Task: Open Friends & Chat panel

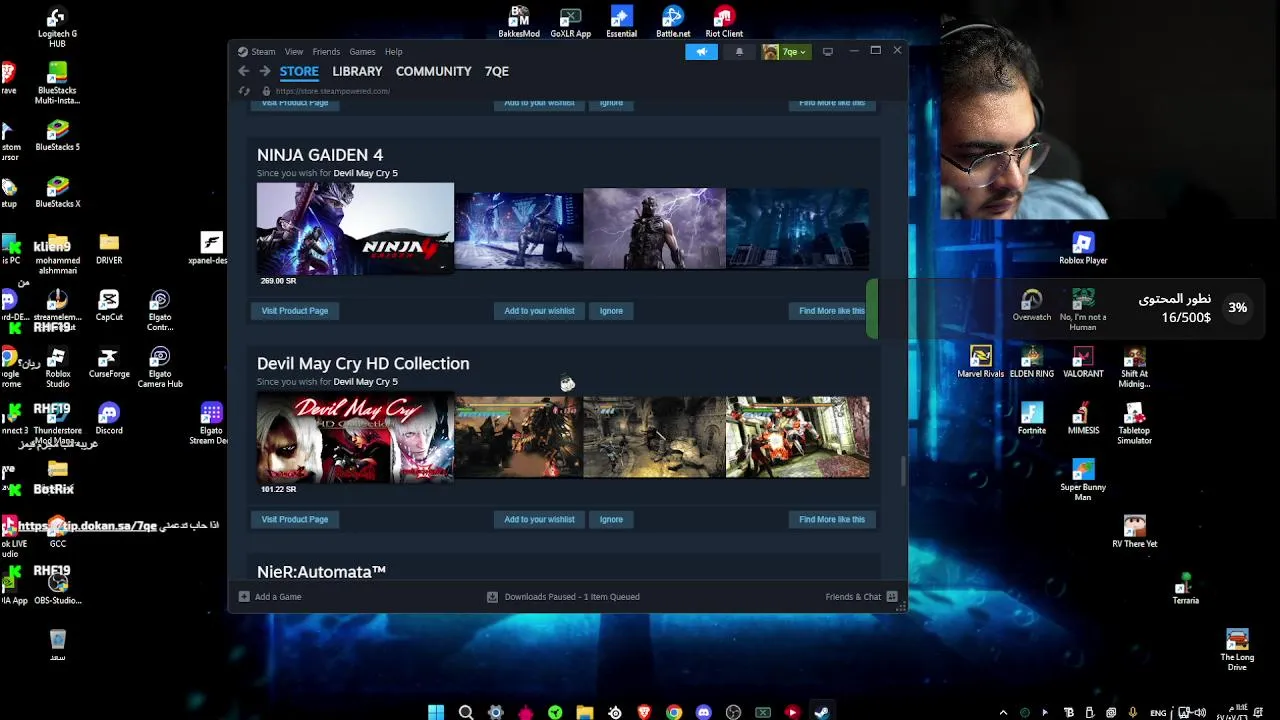Action: (861, 597)
